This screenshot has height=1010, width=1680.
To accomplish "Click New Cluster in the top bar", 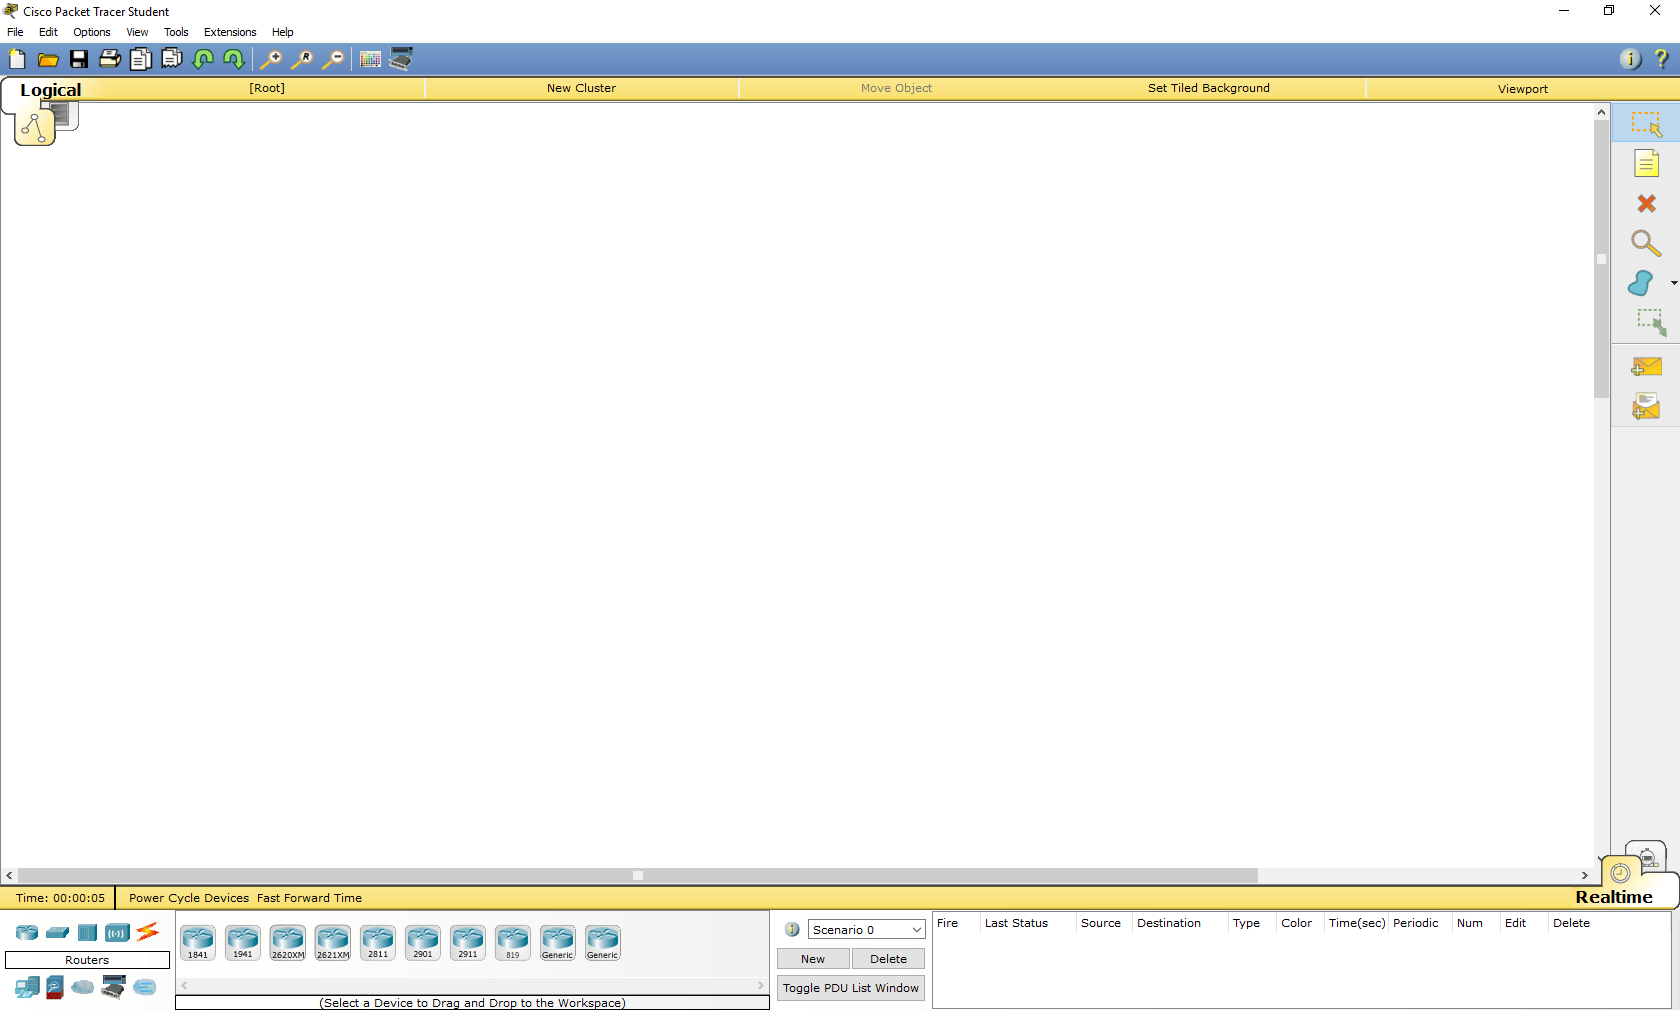I will [581, 88].
